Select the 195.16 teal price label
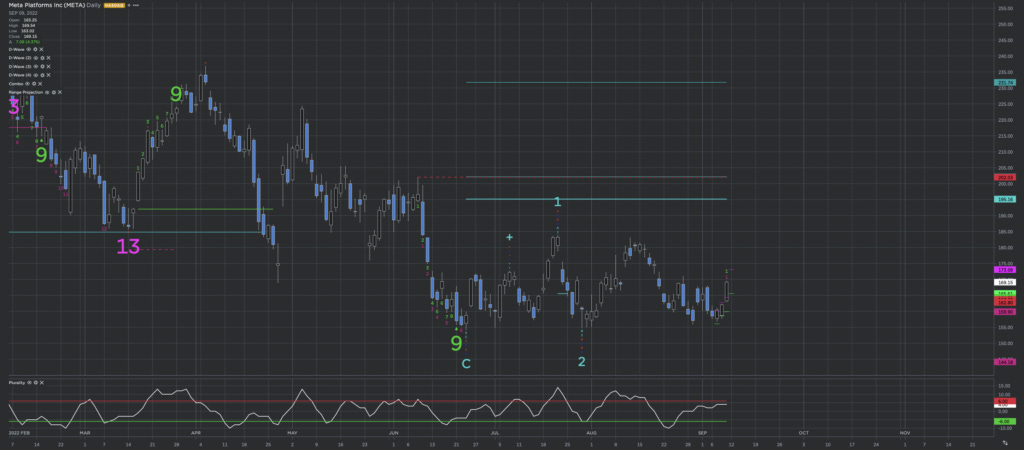The height and width of the screenshot is (450, 1024). point(1005,199)
